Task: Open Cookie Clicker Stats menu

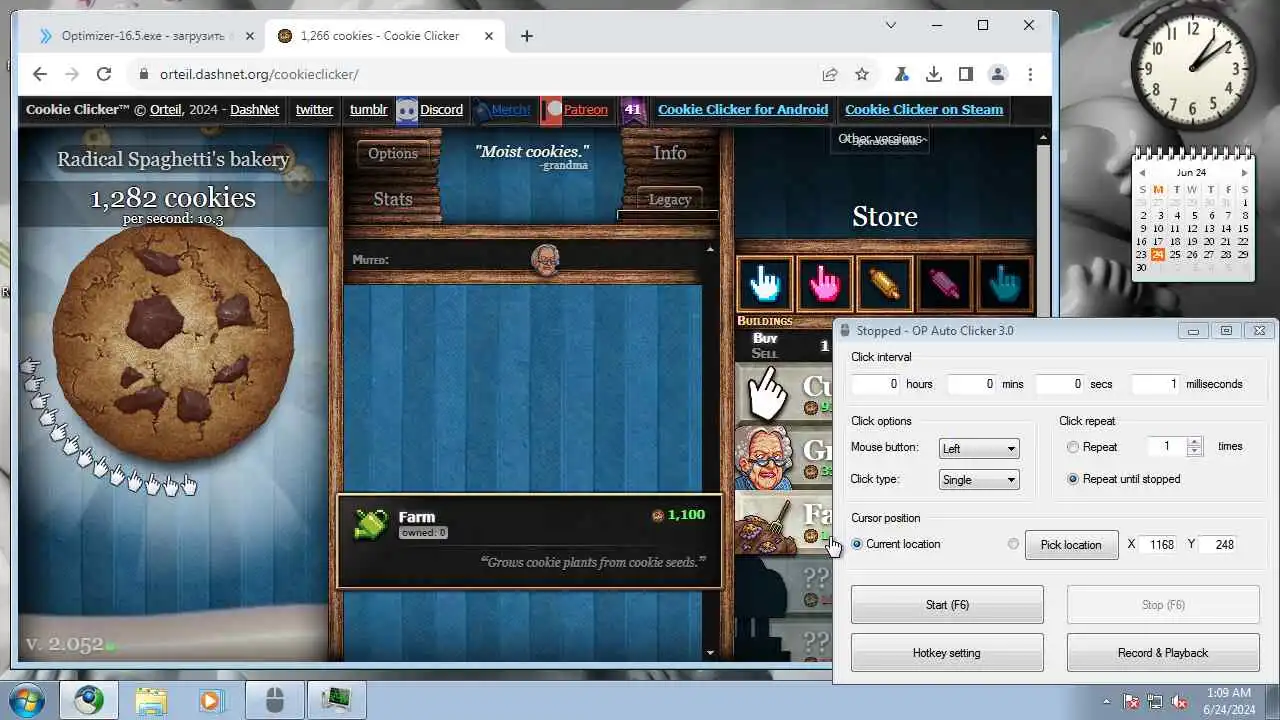Action: 393,199
